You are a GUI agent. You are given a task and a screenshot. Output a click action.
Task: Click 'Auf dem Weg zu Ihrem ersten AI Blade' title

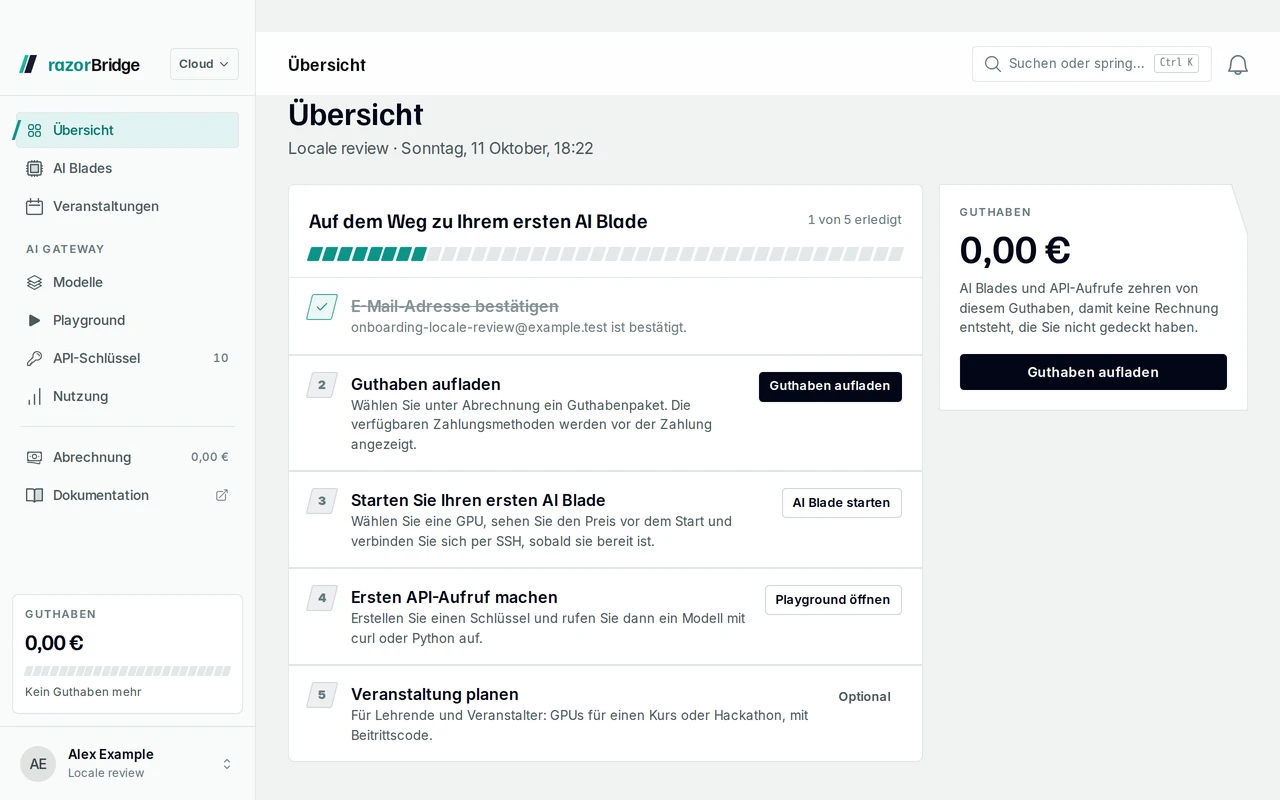coord(478,222)
